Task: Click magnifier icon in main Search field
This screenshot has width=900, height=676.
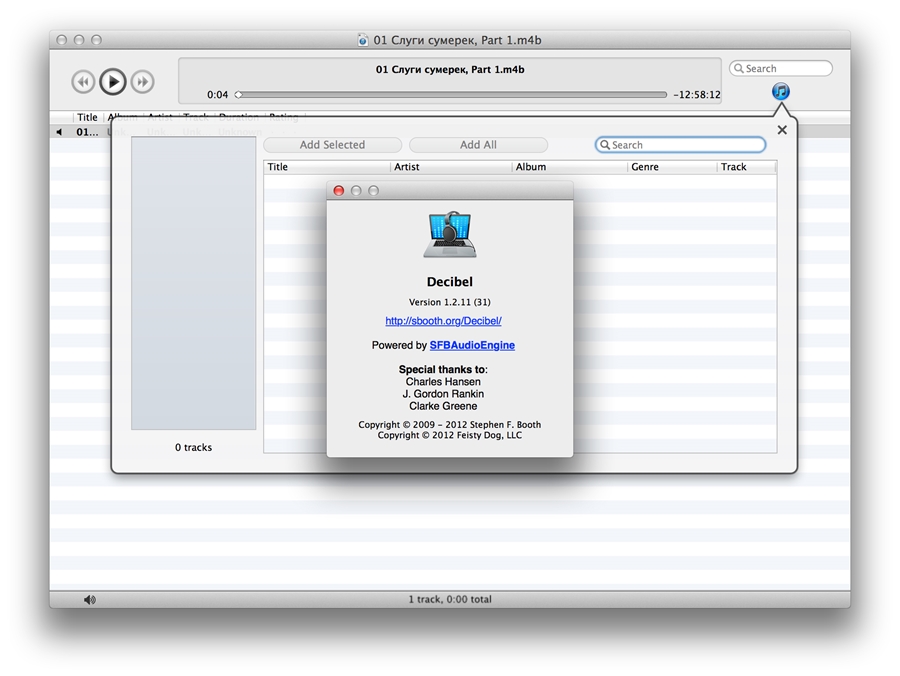Action: (x=739, y=69)
